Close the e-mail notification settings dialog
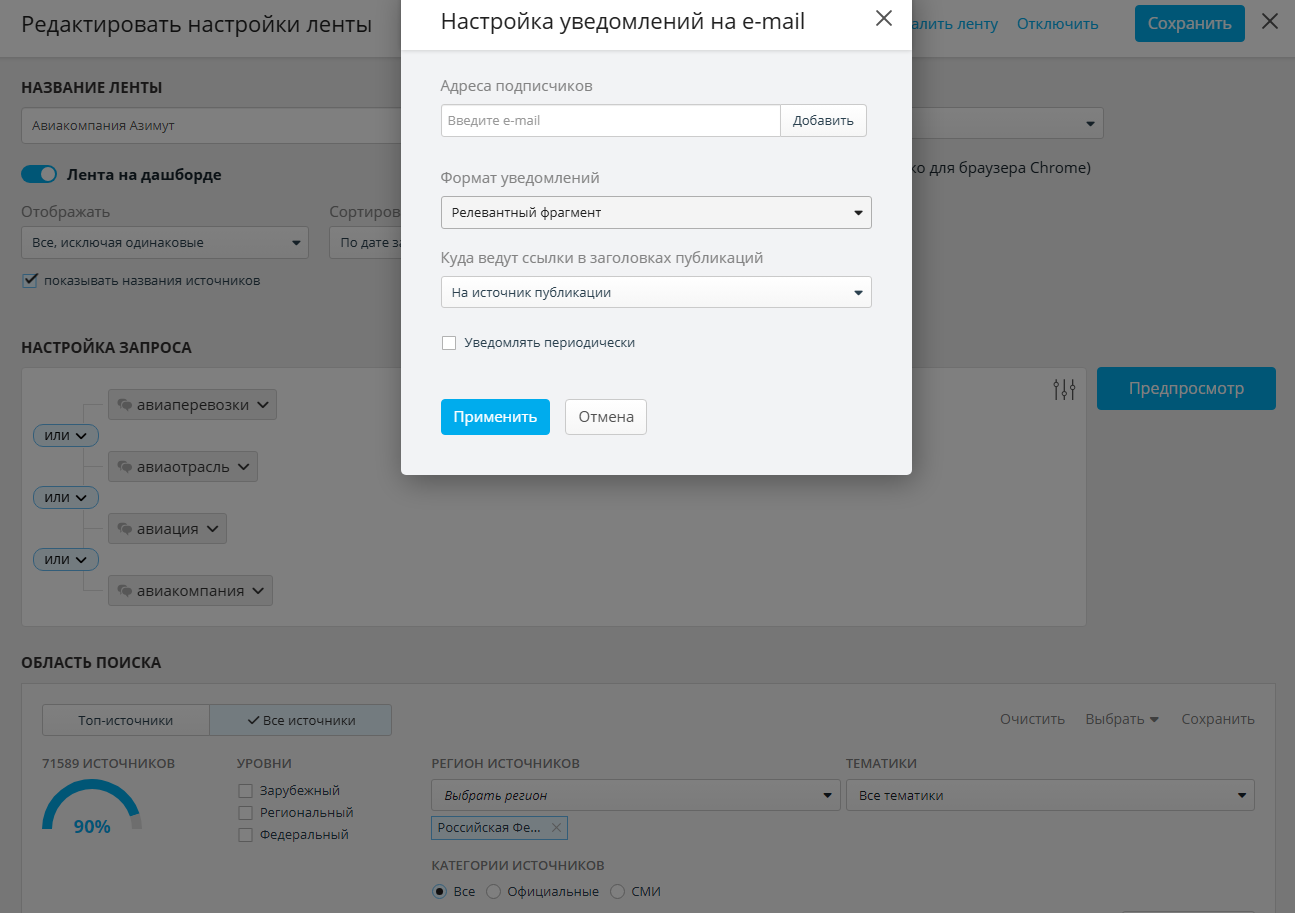 coord(883,18)
